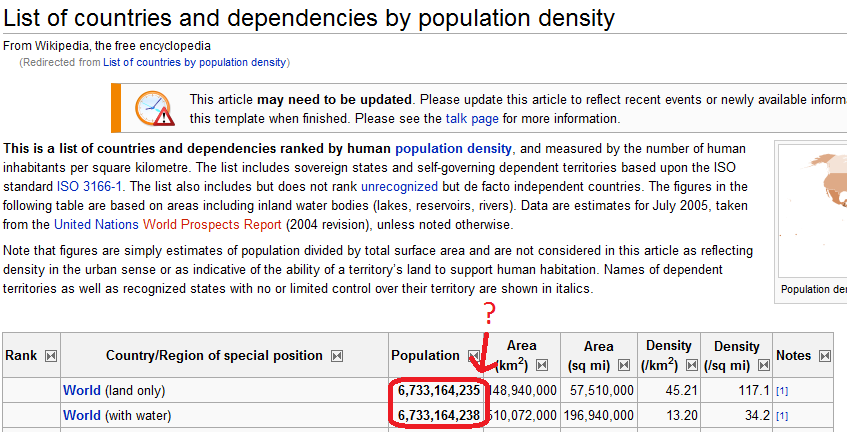The width and height of the screenshot is (847, 432).
Task: Sort by Area (sq mi) column icon
Action: pyautogui.click(x=631, y=365)
